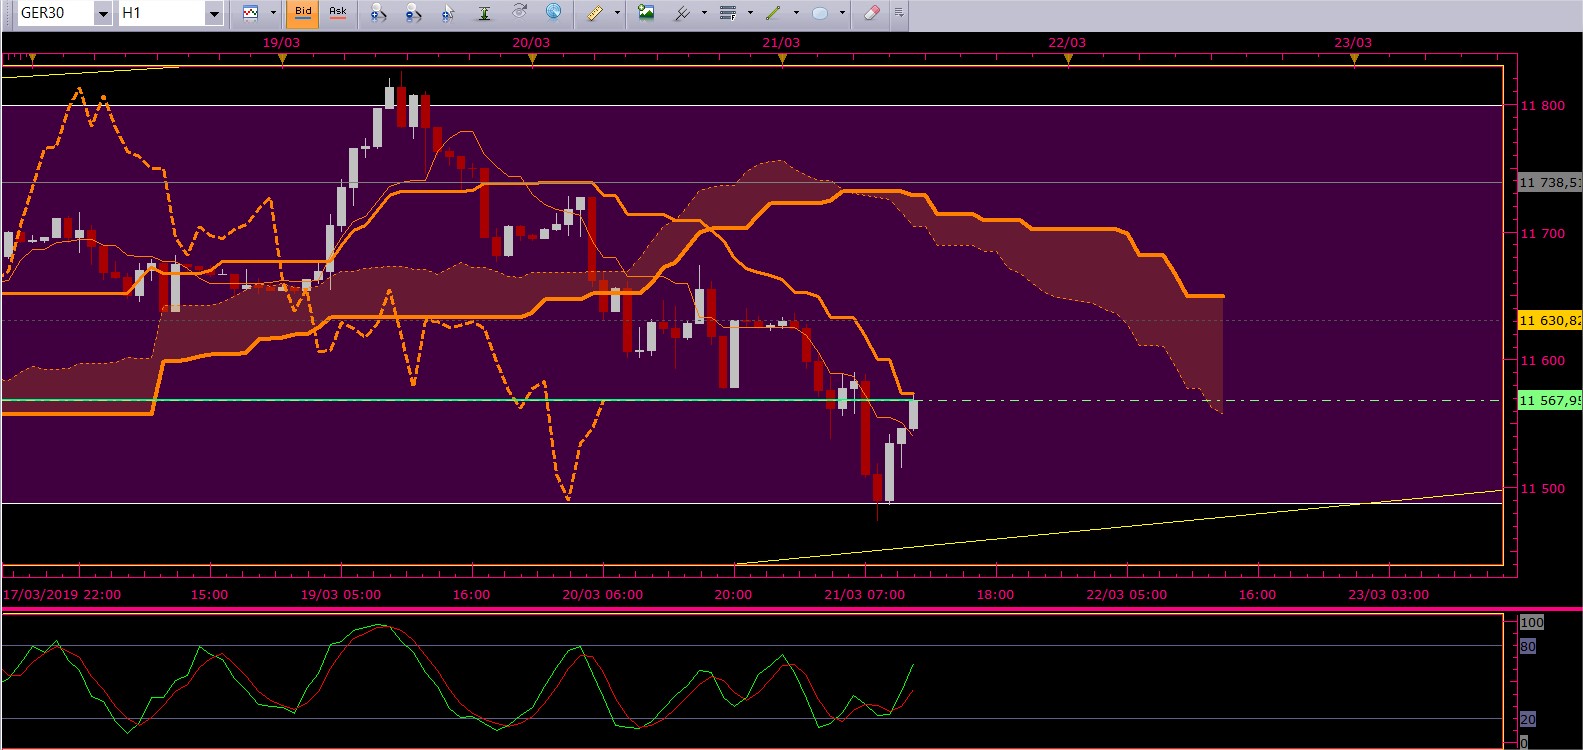This screenshot has height=750, width=1583.
Task: Click the 11 800 price scale value
Action: click(x=1542, y=105)
